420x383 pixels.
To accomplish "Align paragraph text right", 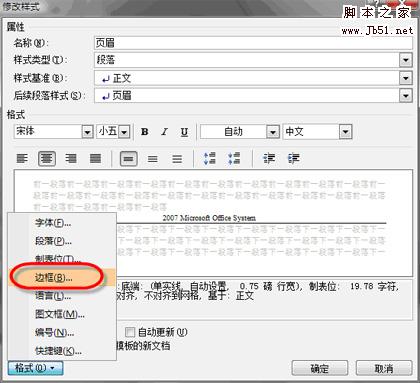I will pos(71,158).
